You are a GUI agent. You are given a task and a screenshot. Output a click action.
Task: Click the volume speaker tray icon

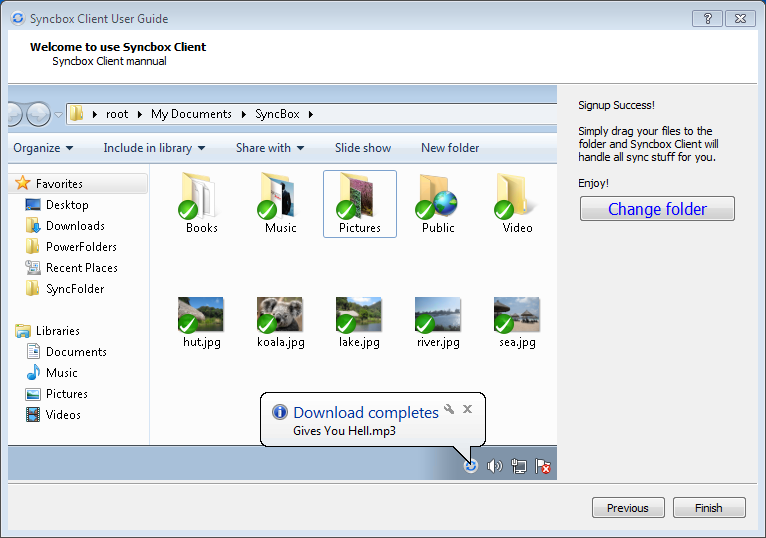pos(494,466)
